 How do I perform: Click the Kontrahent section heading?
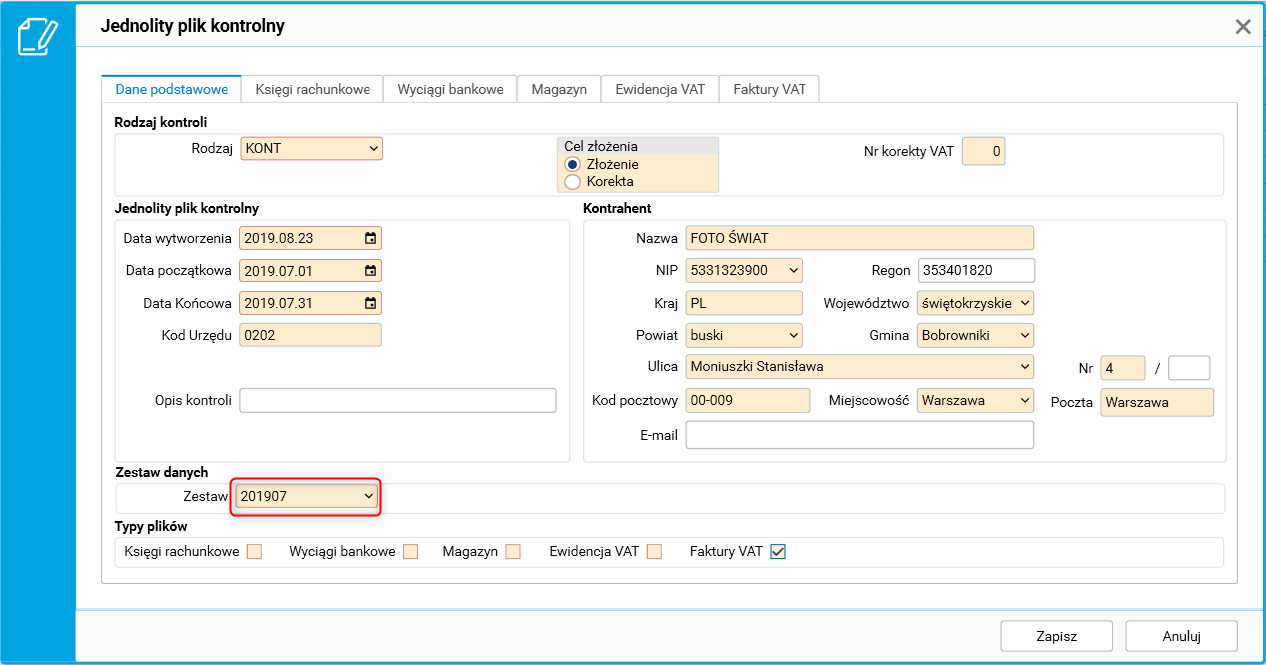[x=617, y=208]
